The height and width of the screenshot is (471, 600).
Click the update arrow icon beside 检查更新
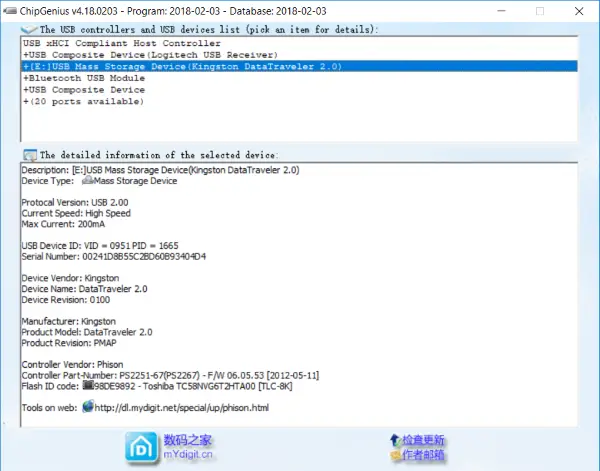coord(395,440)
